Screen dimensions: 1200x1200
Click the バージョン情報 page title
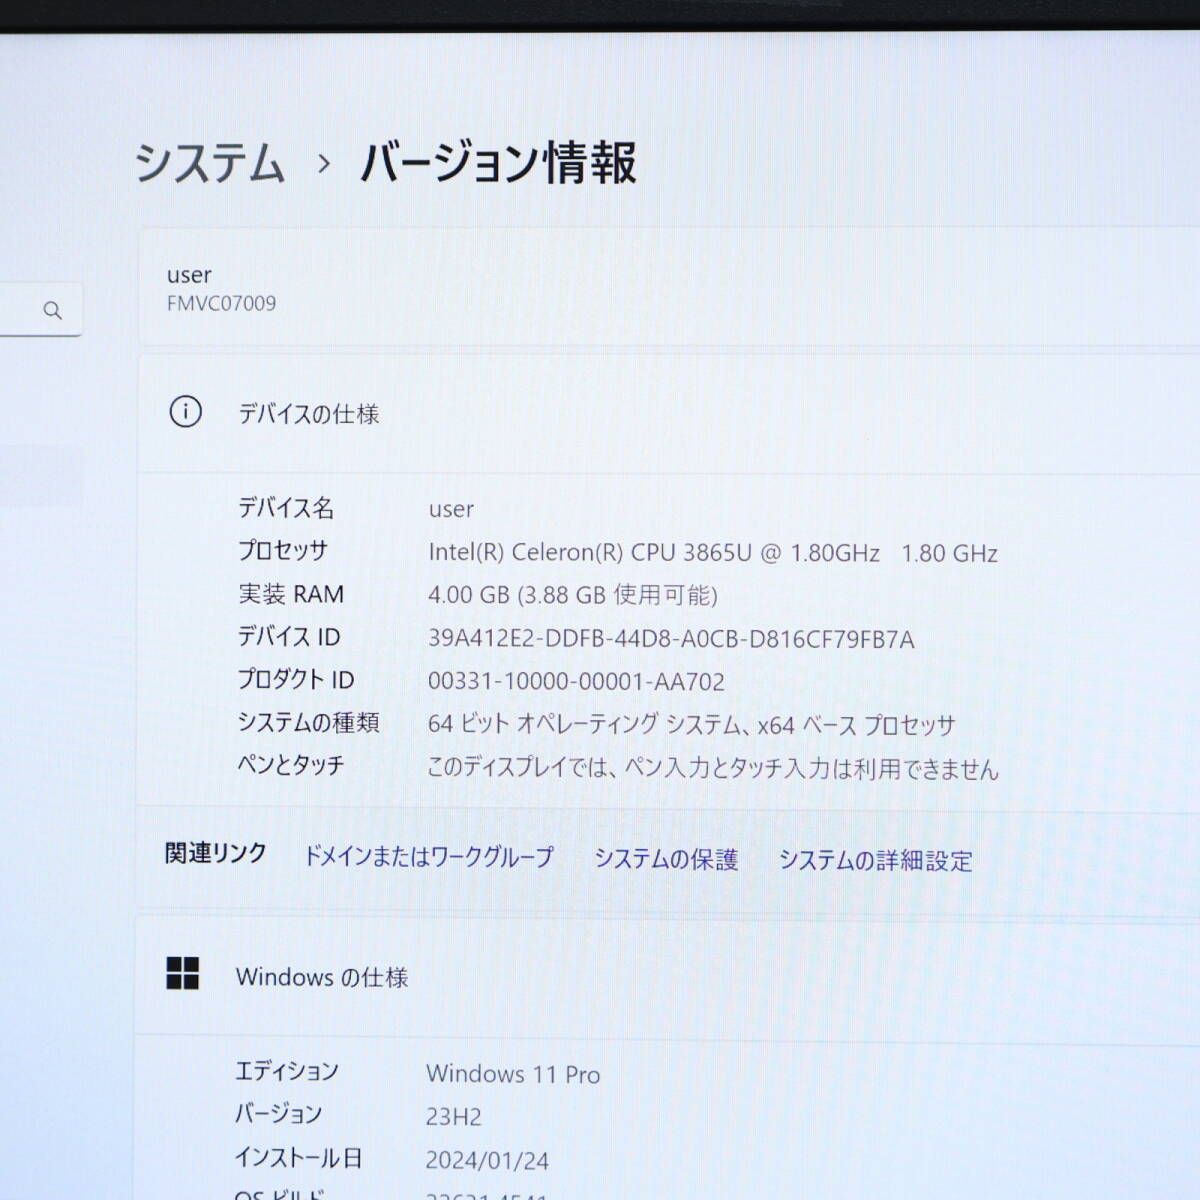pos(498,162)
